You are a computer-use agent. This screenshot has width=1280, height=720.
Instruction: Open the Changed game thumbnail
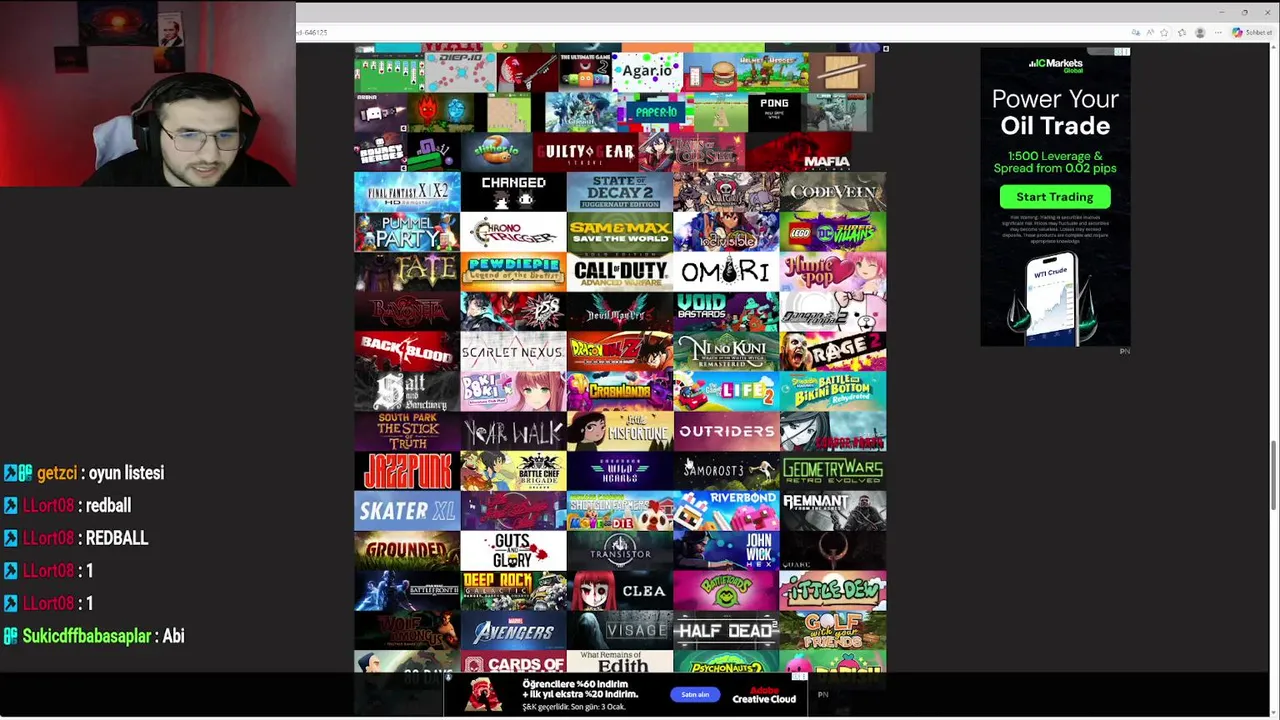[513, 191]
